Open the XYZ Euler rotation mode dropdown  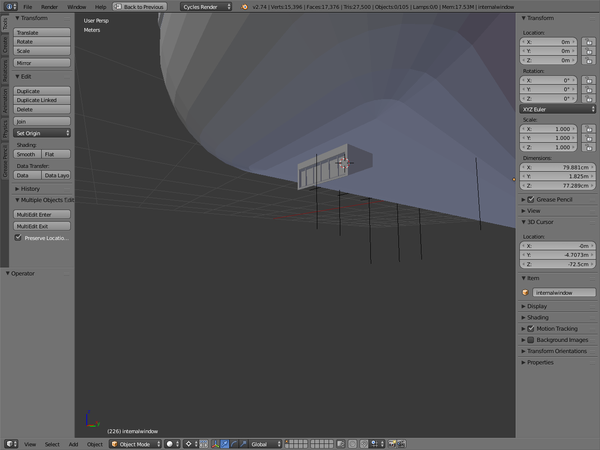(x=555, y=109)
